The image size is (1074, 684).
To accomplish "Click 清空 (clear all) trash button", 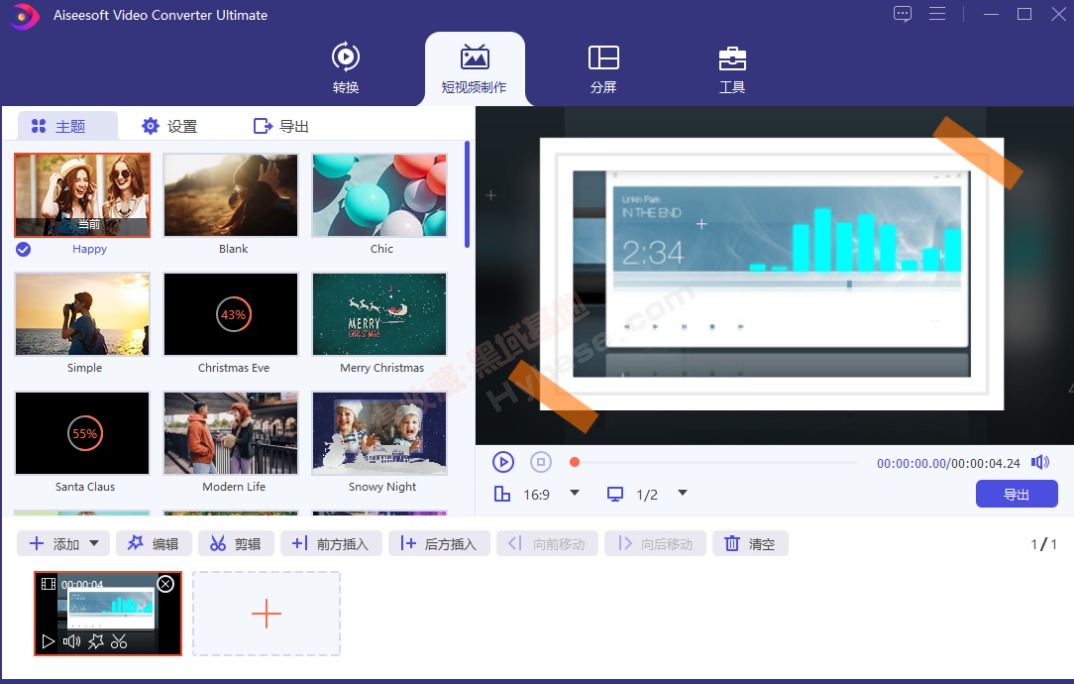I will point(751,544).
